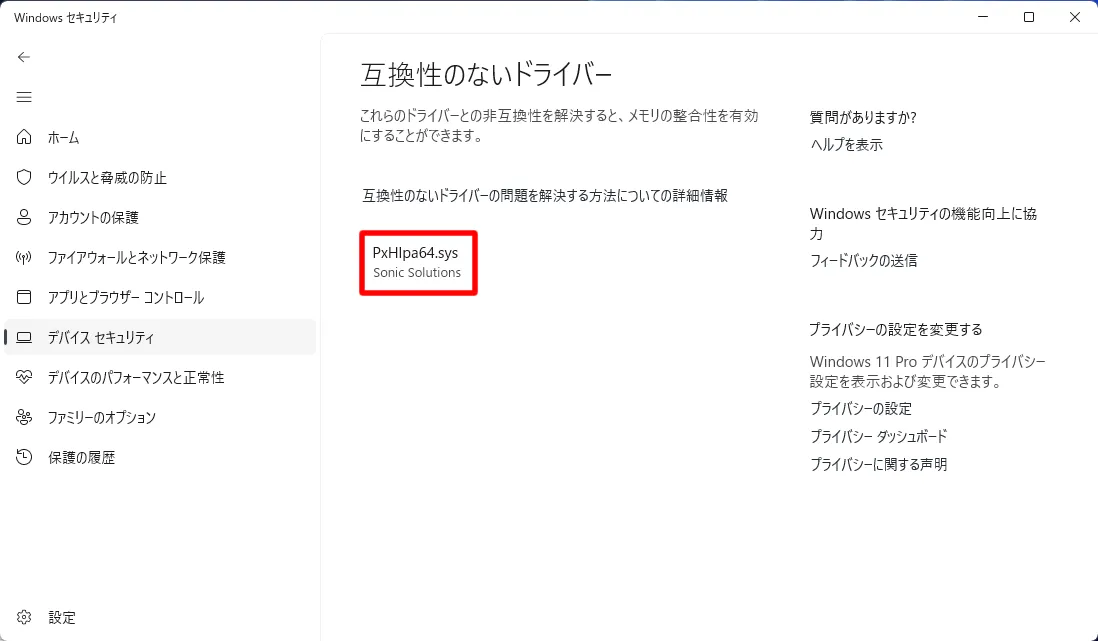The image size is (1098, 641).
Task: Maximize the Windows セキュリティ window
Action: coord(1029,17)
